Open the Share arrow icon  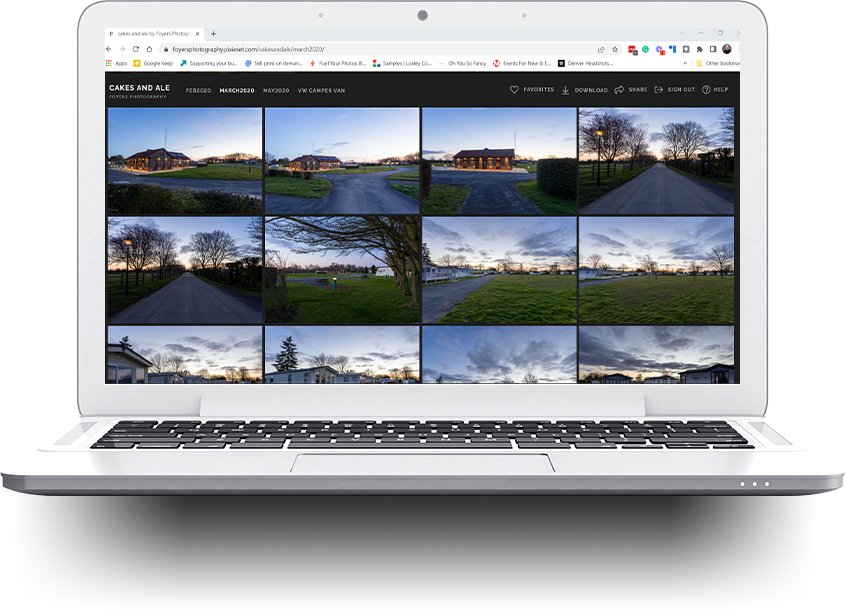tap(619, 89)
